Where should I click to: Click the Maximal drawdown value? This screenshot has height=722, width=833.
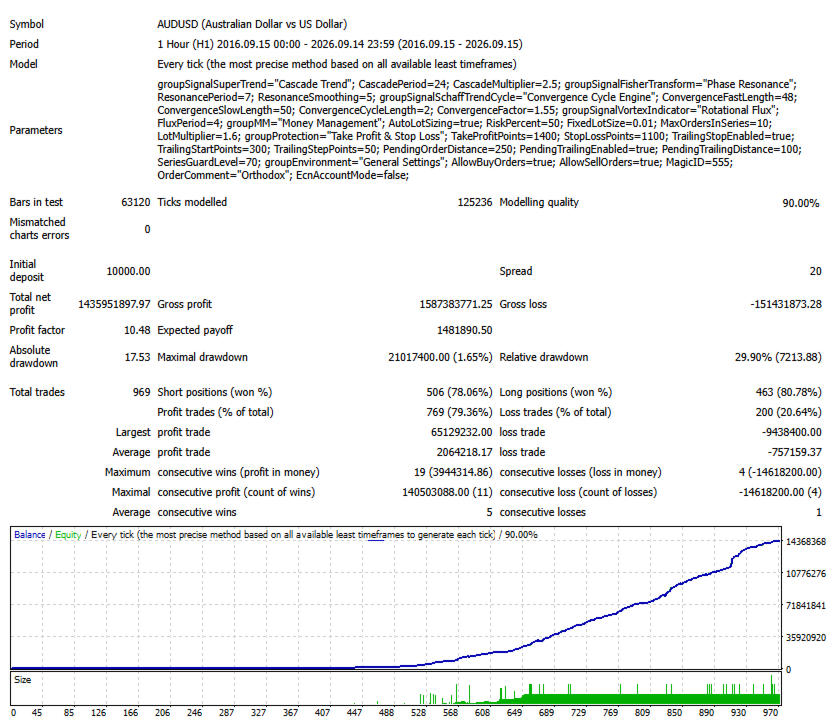coord(440,358)
